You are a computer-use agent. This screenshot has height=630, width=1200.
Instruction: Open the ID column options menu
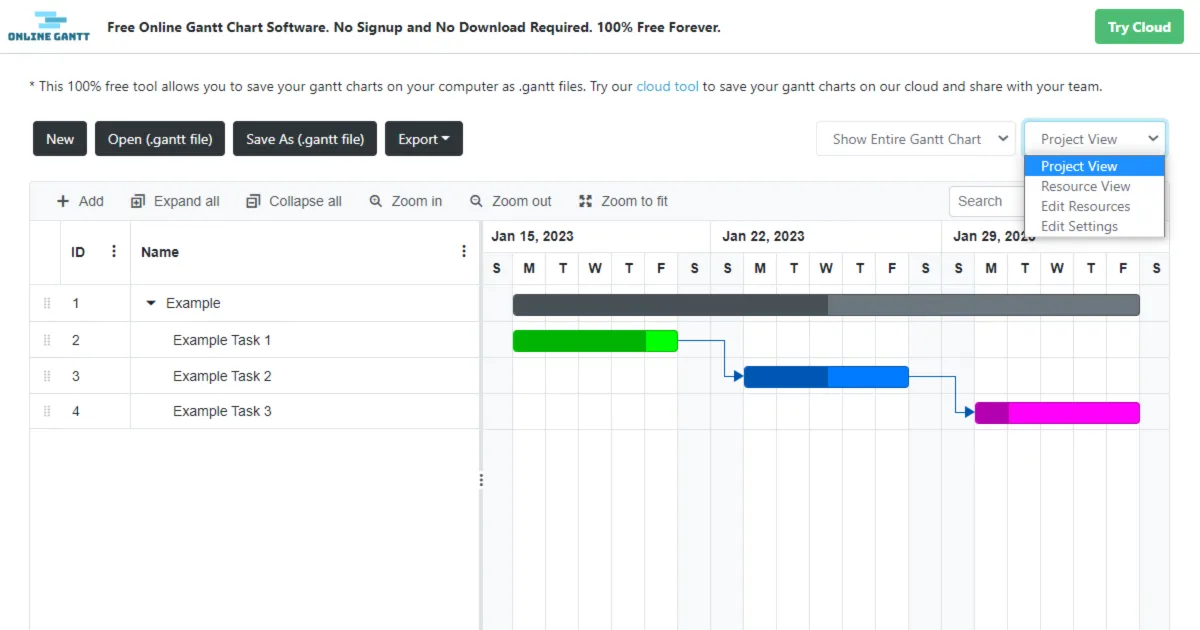pyautogui.click(x=114, y=252)
